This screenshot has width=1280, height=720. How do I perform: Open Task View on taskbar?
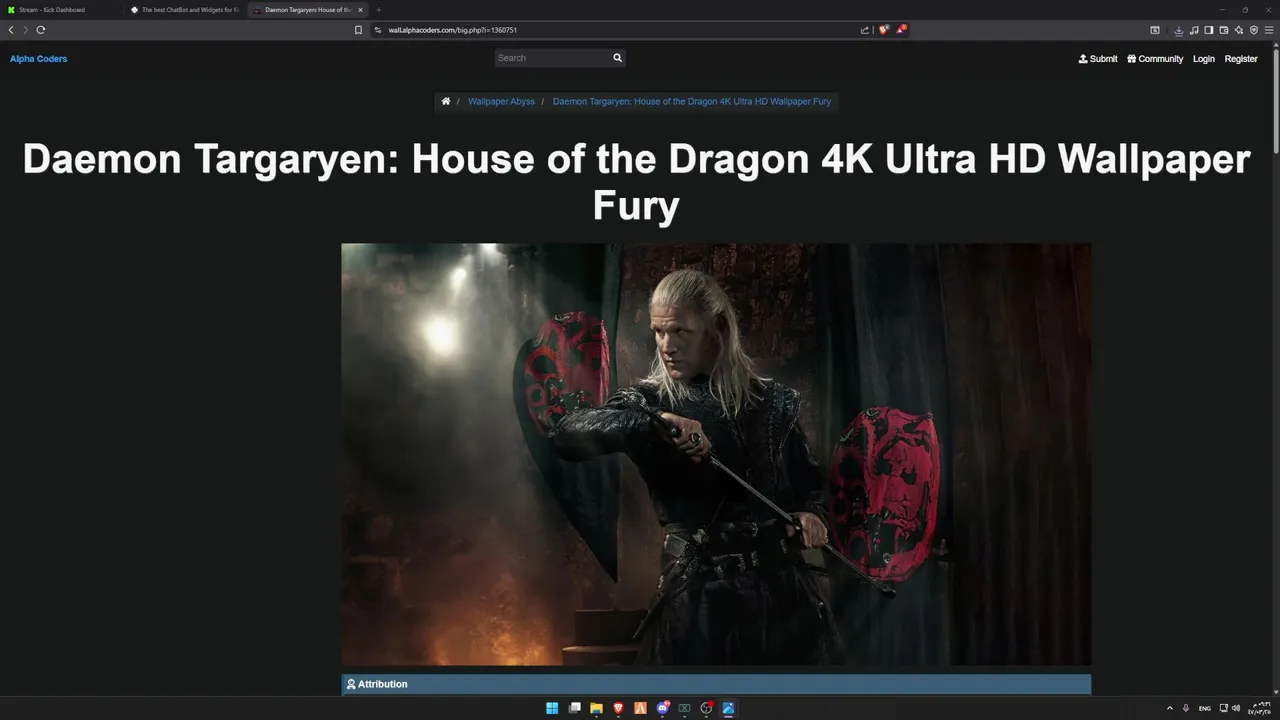click(575, 708)
